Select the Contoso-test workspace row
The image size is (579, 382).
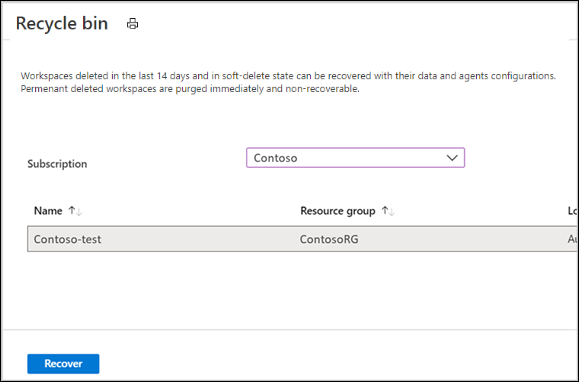[x=302, y=239]
